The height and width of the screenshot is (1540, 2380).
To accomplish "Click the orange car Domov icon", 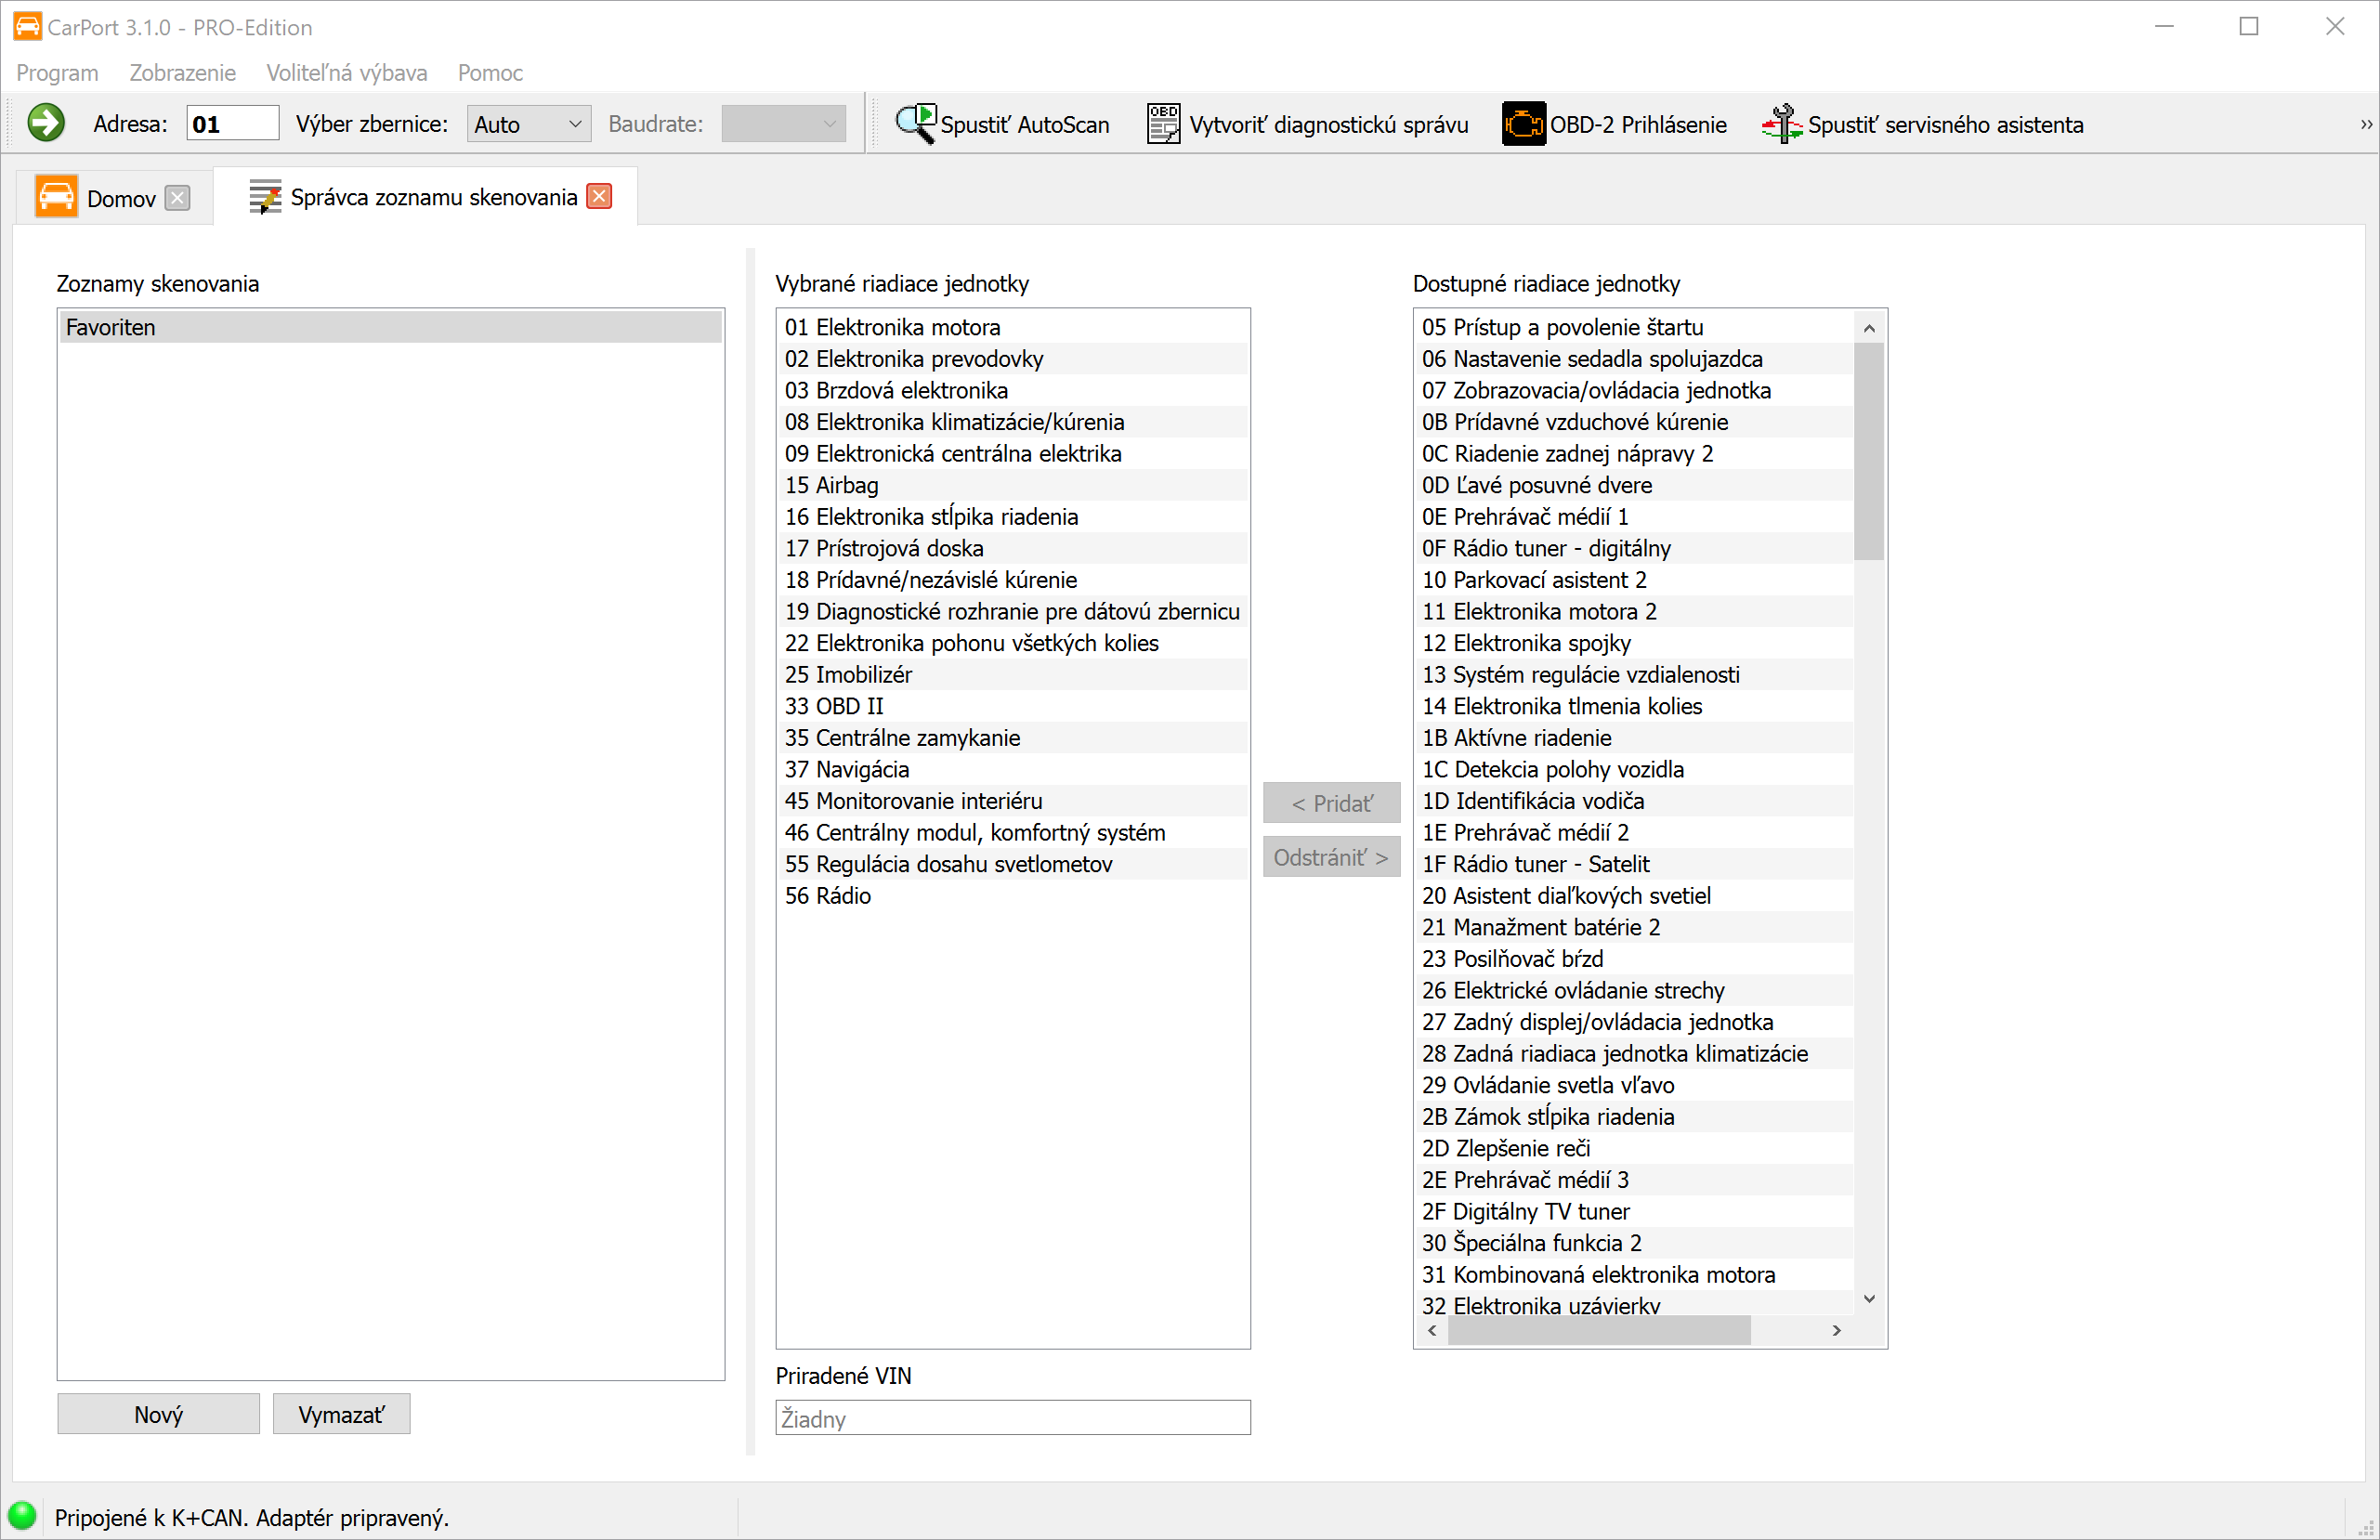I will [x=56, y=197].
